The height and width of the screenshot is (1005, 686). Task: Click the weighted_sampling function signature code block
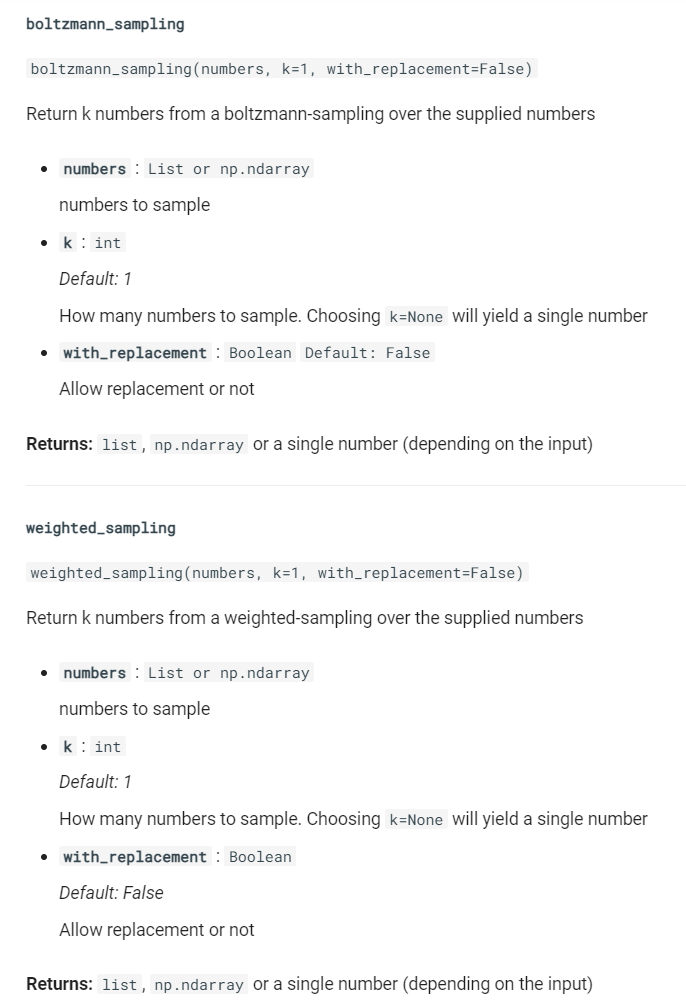click(x=277, y=572)
